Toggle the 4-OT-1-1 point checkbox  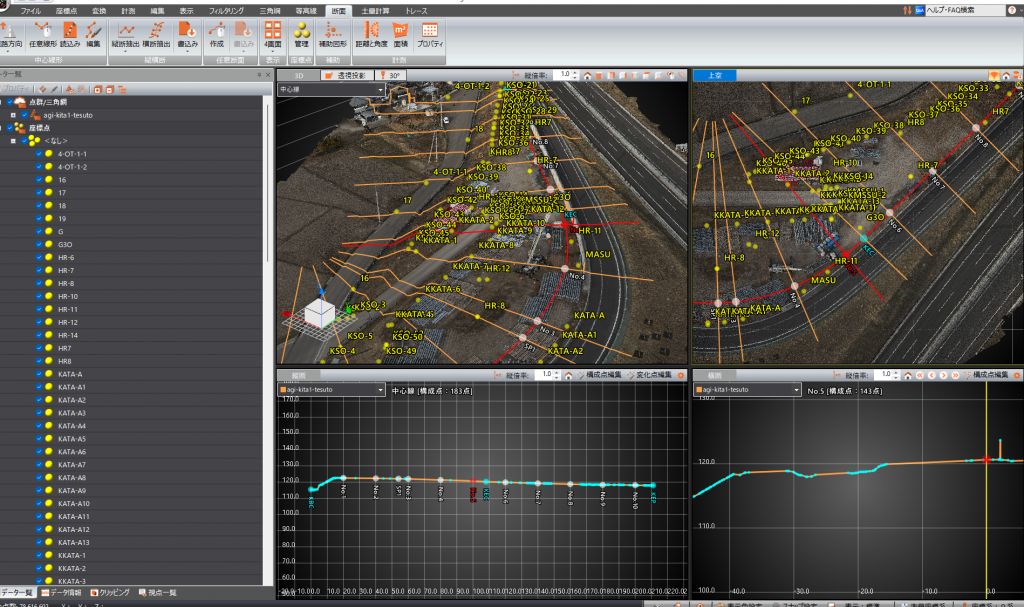pos(39,154)
